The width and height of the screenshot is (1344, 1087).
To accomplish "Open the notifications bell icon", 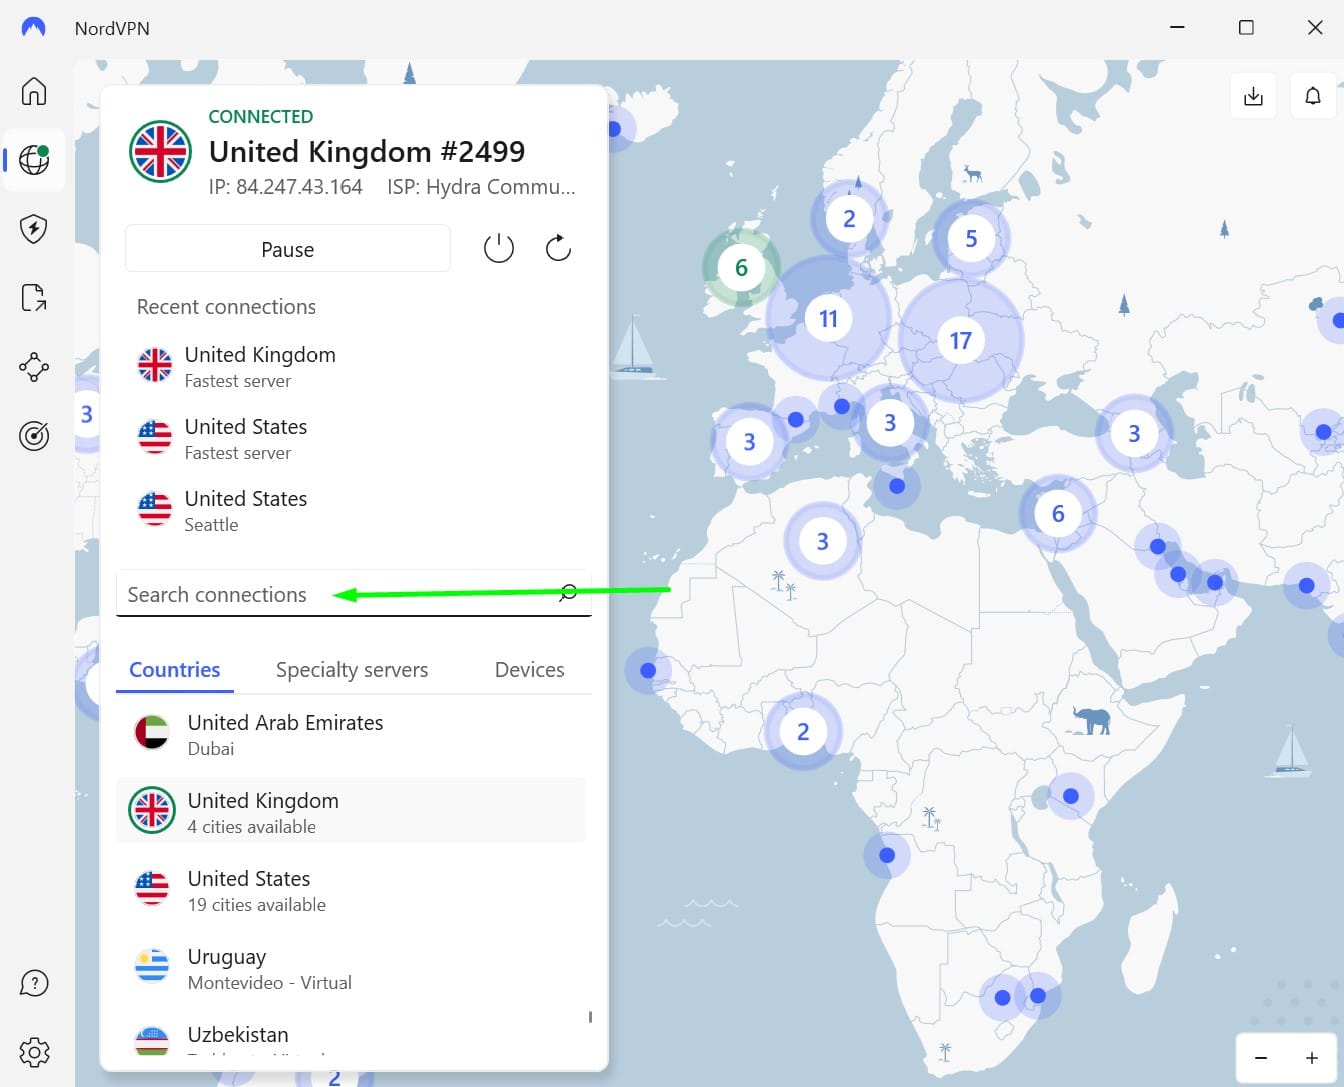I will coord(1313,96).
